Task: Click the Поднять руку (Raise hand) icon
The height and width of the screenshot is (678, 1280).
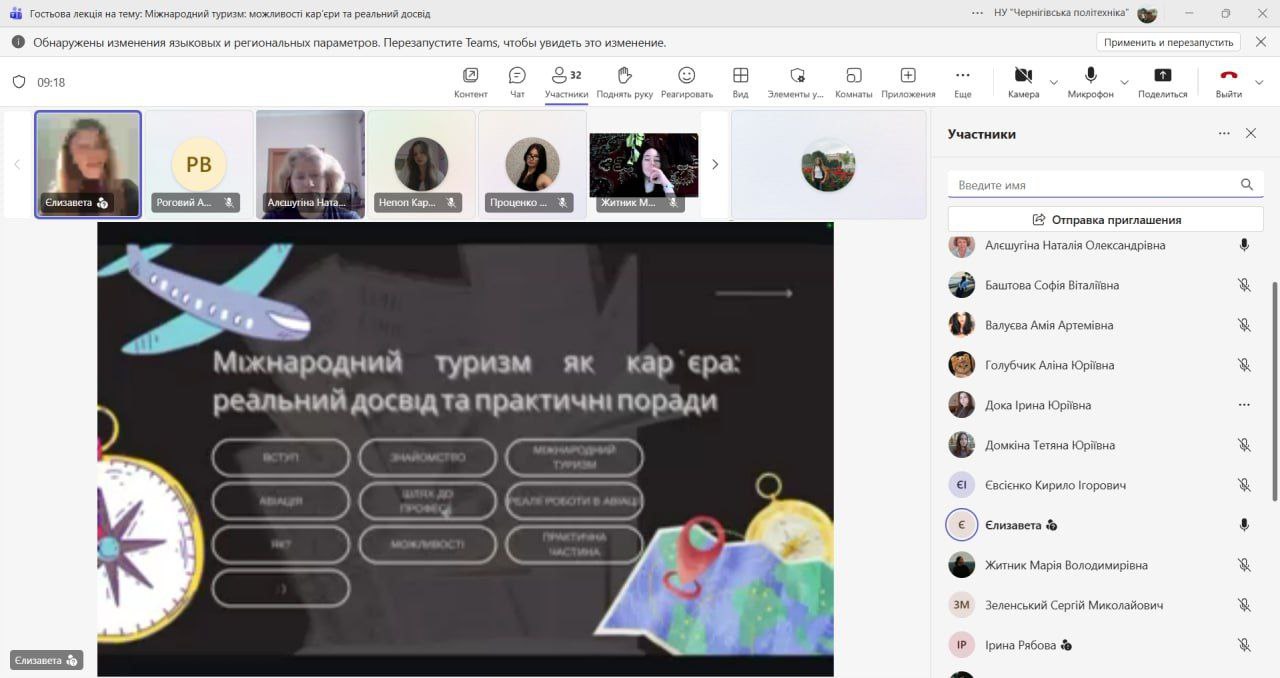Action: [624, 76]
